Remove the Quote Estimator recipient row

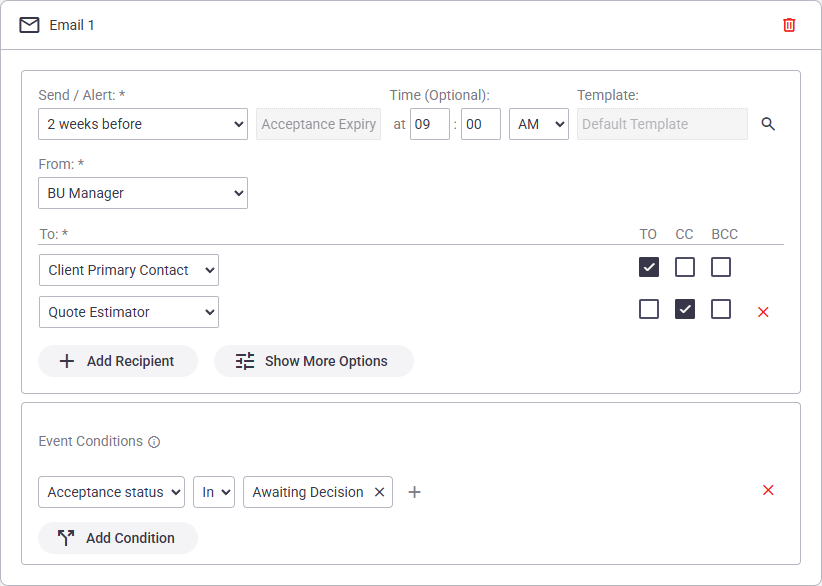763,312
